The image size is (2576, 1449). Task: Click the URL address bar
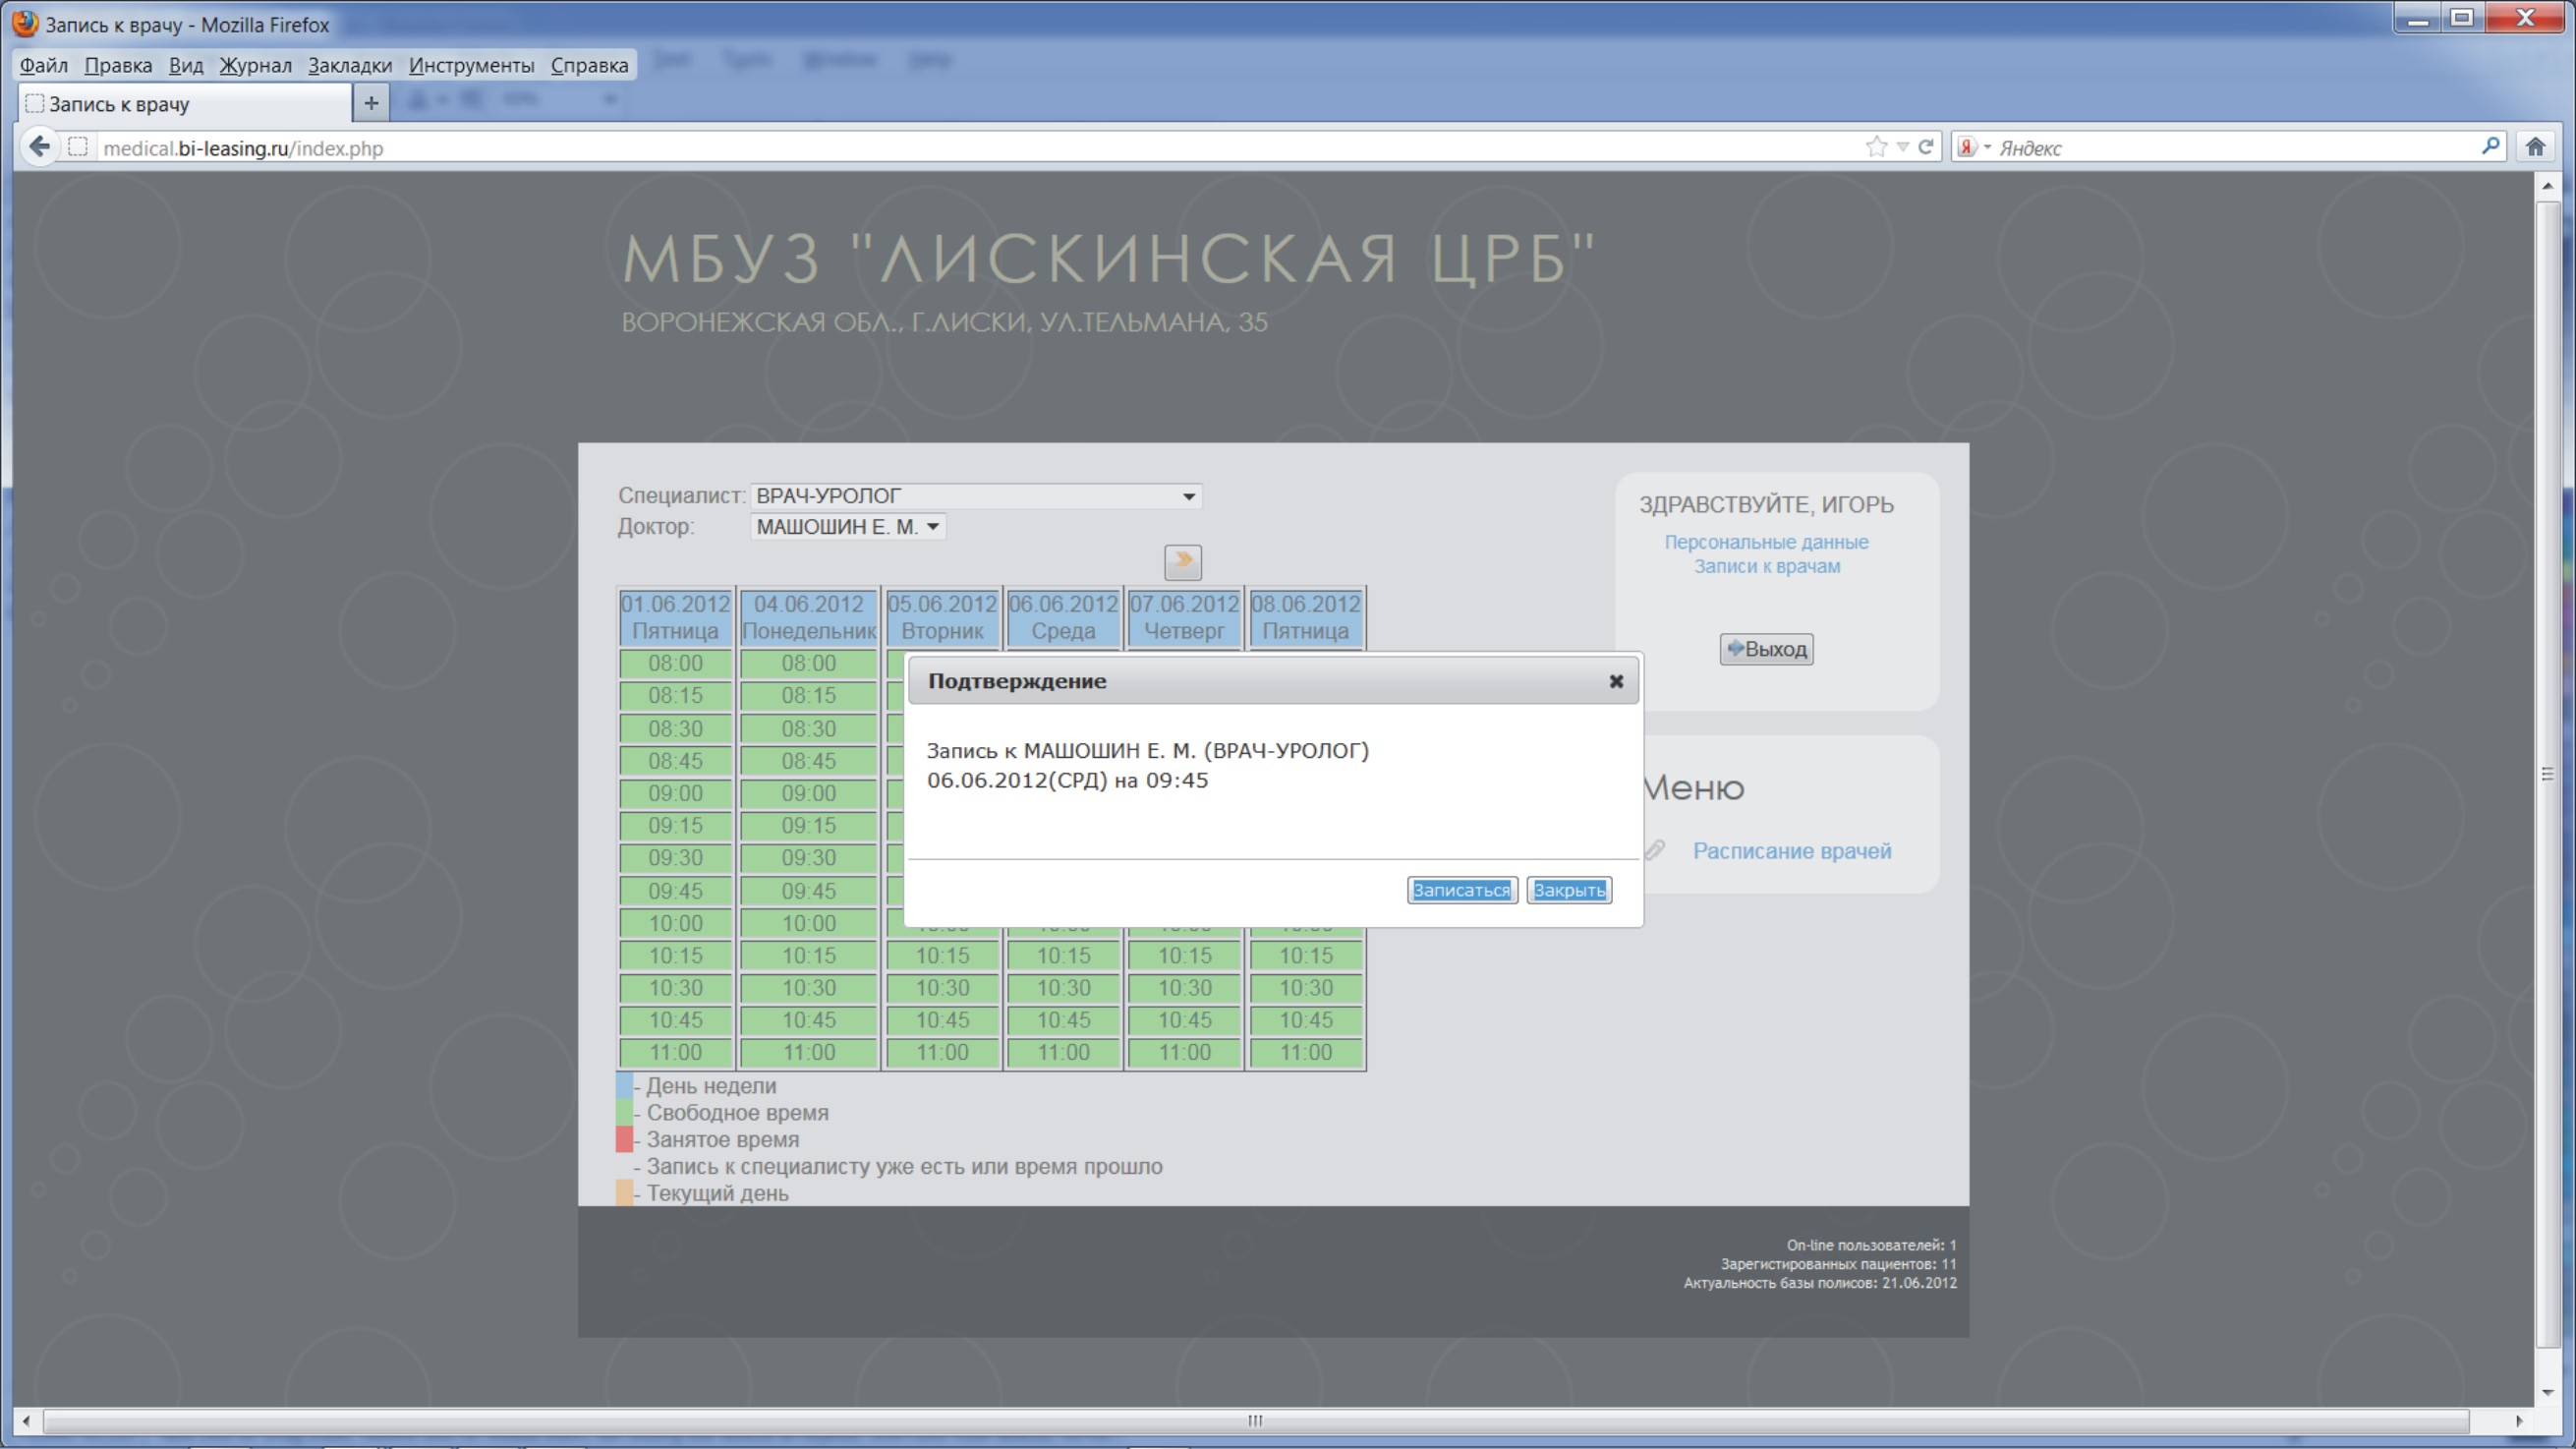[x=970, y=147]
